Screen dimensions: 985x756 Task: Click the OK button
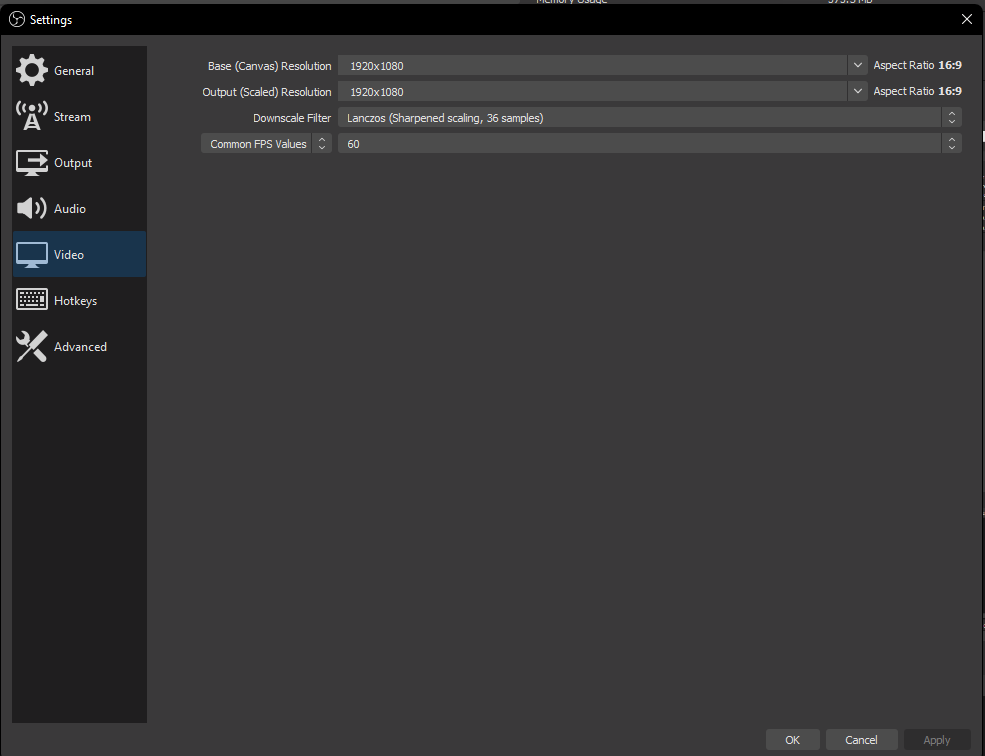[x=792, y=739]
